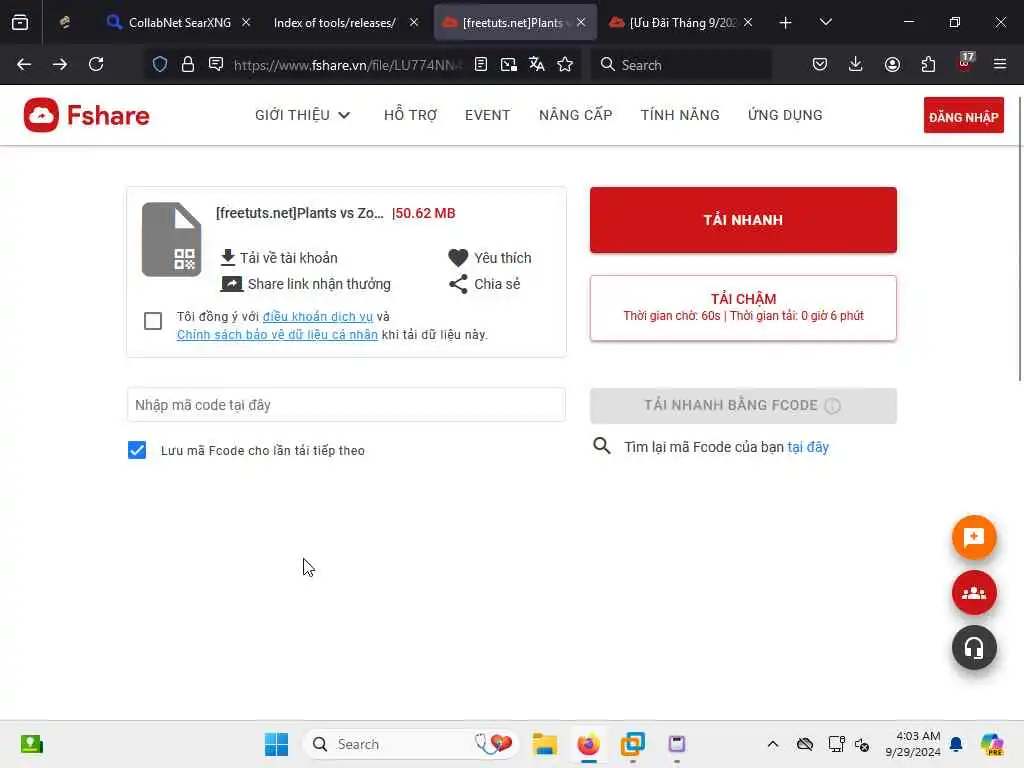Open extension icon with 17 badge
This screenshot has height=768, width=1024.
pyautogui.click(x=964, y=63)
